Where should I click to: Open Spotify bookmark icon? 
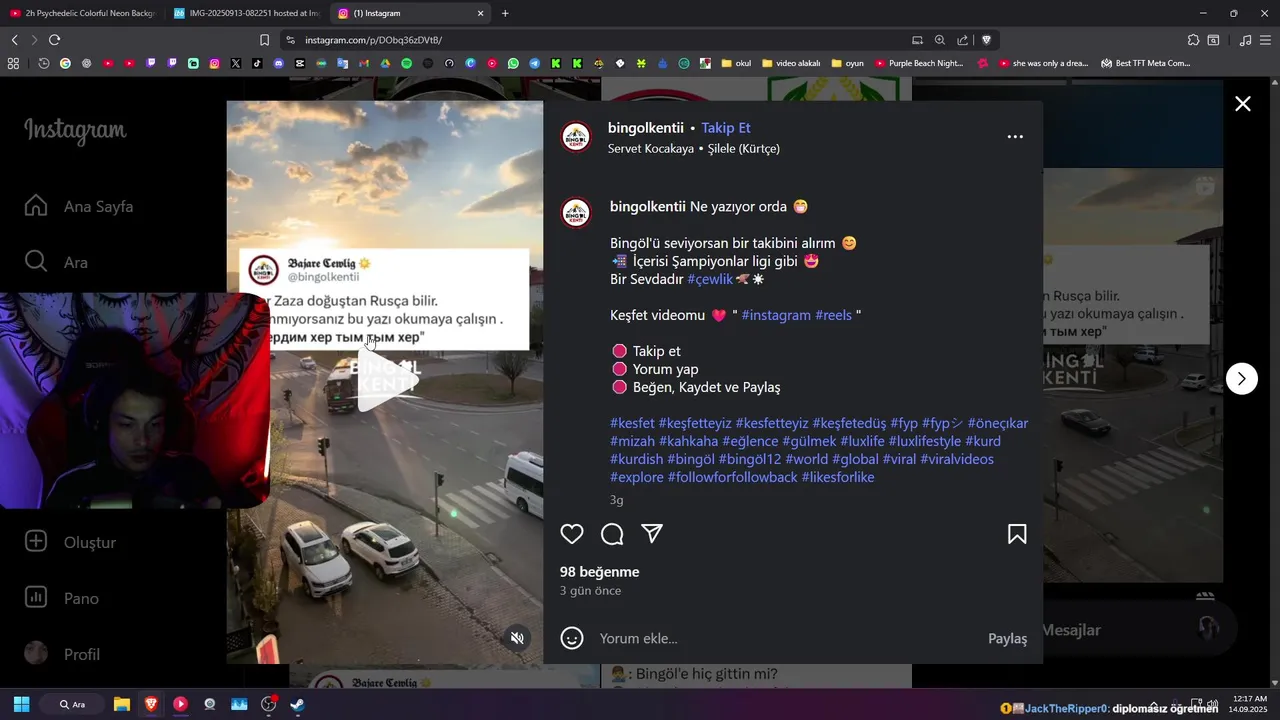pos(406,63)
